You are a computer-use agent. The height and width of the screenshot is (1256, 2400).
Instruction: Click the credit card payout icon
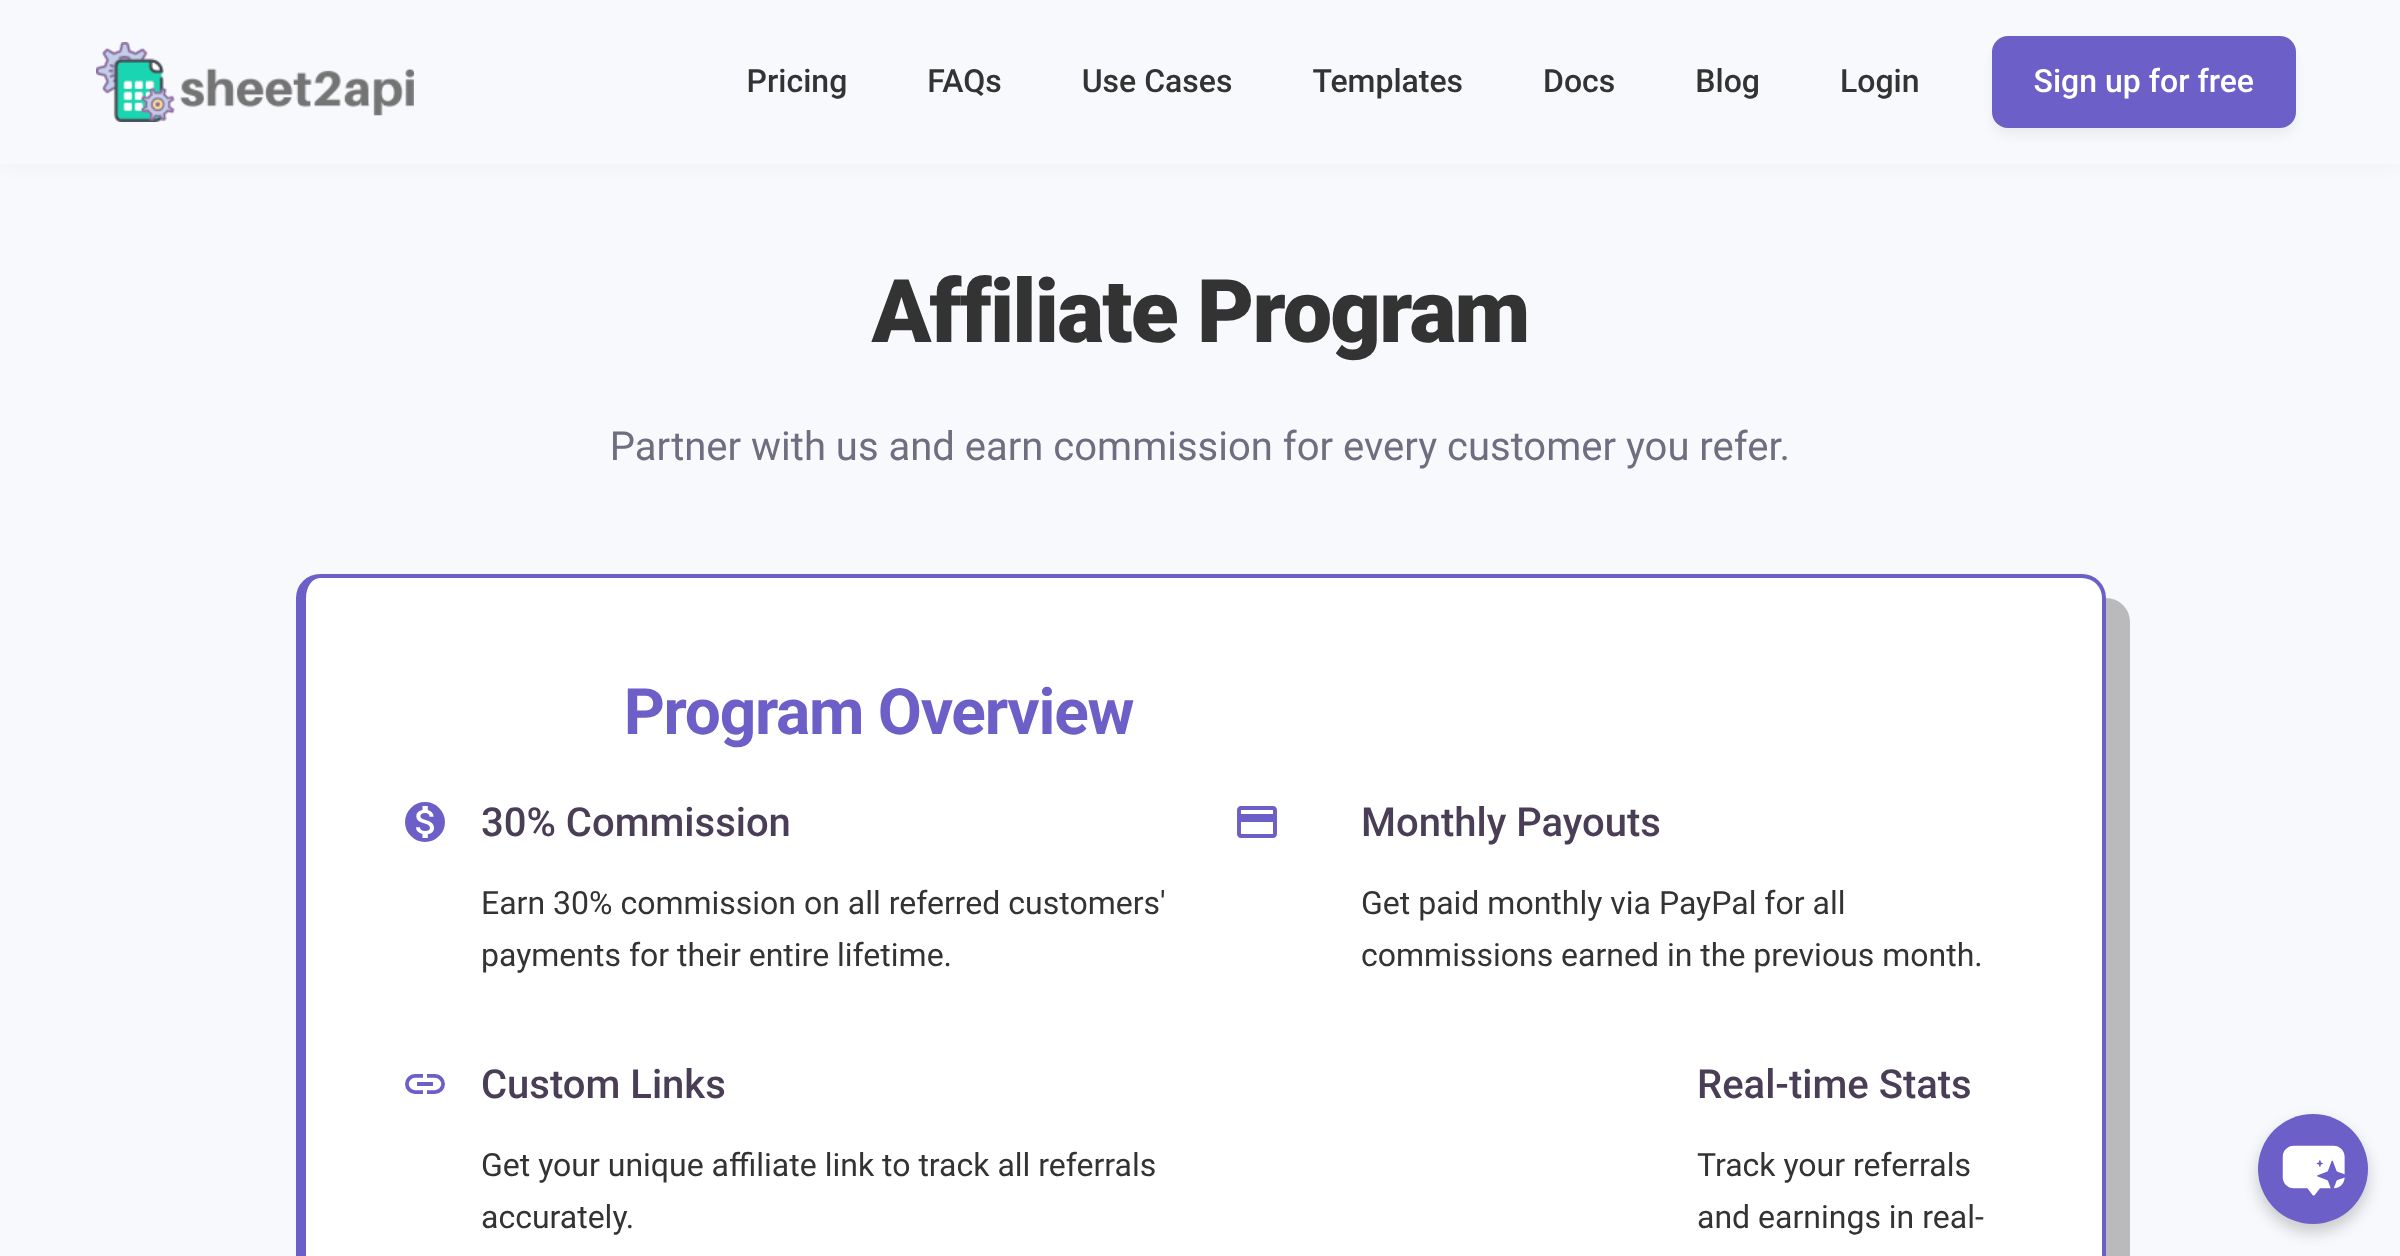[x=1258, y=822]
